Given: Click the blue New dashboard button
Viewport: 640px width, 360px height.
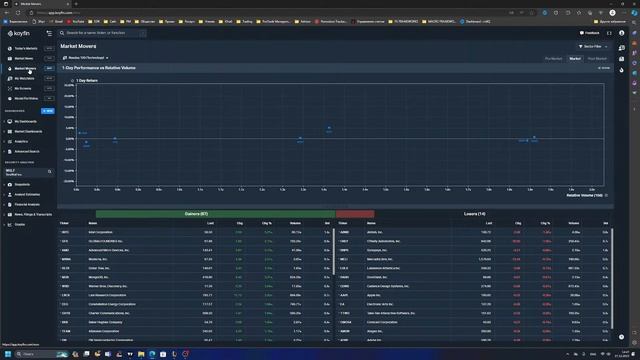Looking at the screenshot, I should pos(48,111).
